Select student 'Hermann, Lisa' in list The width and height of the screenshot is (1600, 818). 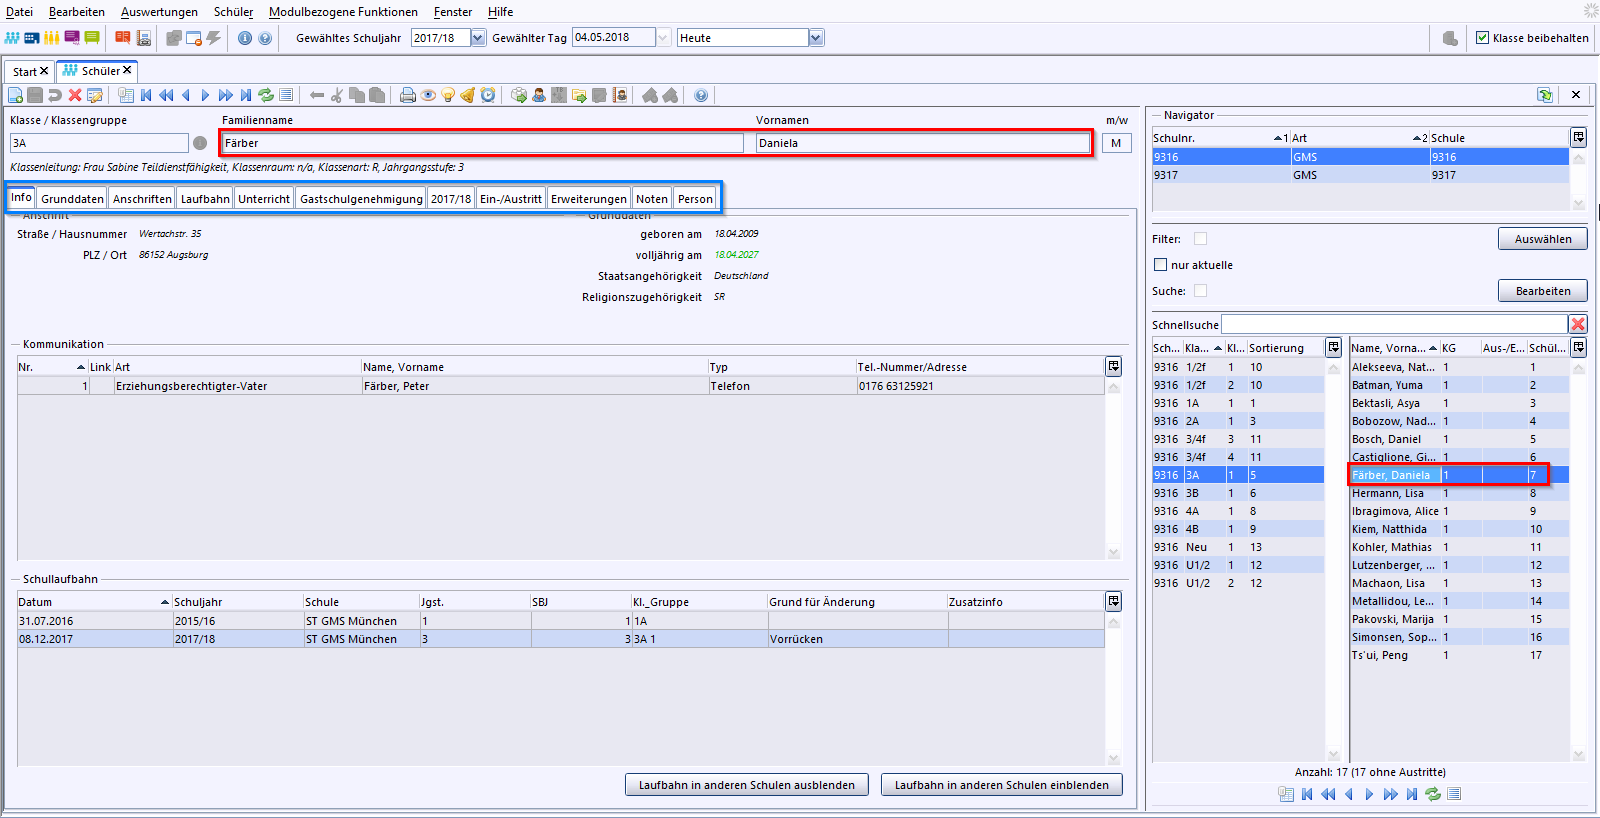tap(1459, 493)
